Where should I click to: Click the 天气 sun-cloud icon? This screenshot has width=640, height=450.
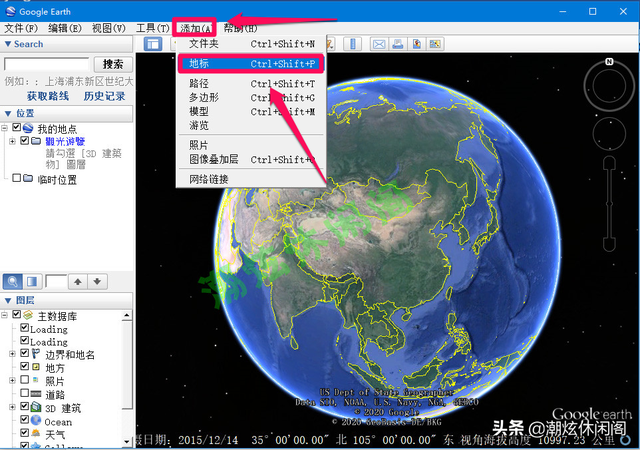click(x=36, y=433)
